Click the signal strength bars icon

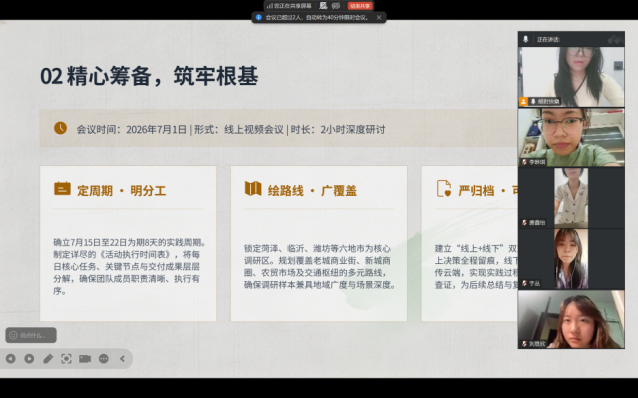tap(270, 6)
